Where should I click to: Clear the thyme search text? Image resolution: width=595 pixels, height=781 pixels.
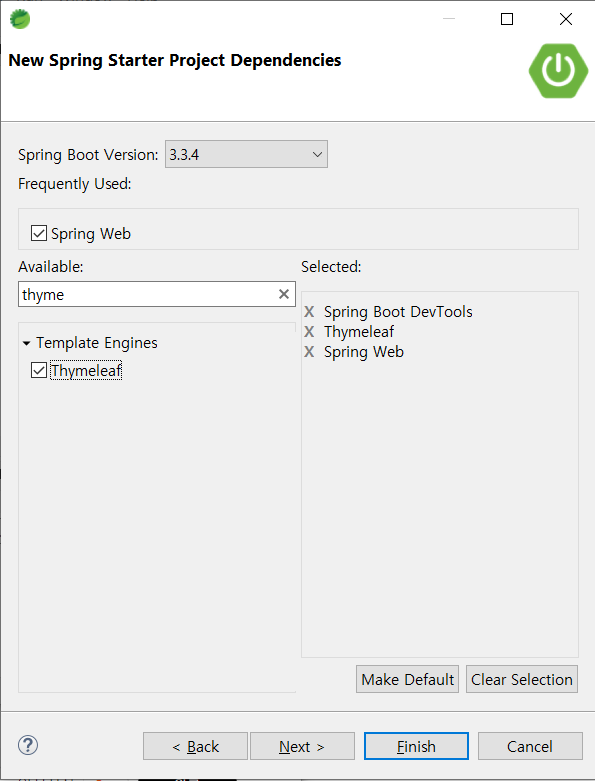(284, 294)
